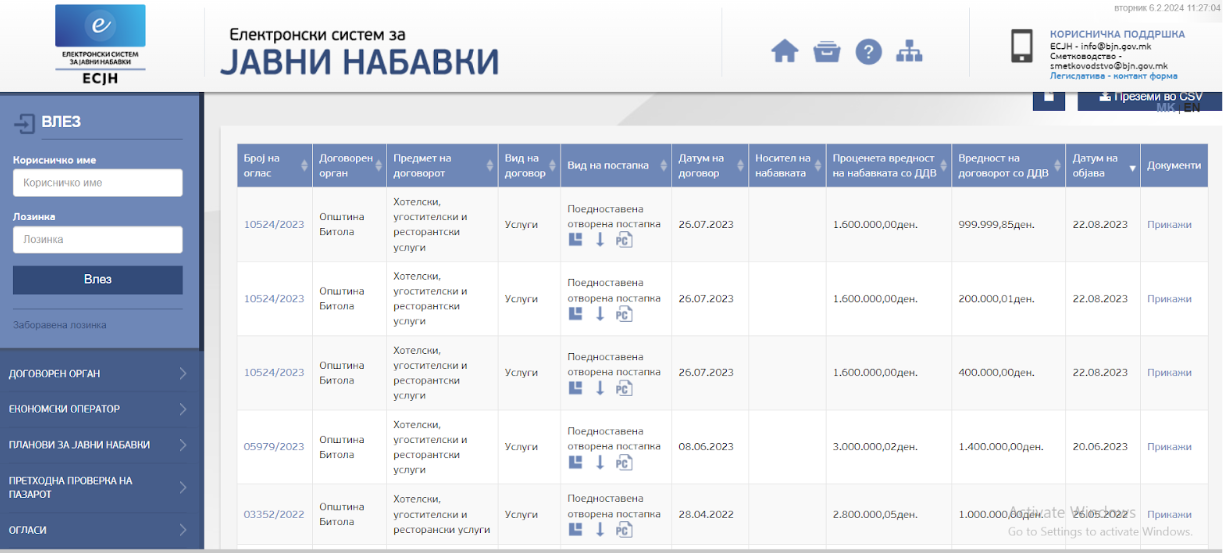The width and height of the screenshot is (1224, 553).
Task: Click the chart icon in the 05979/2023 row
Action: pyautogui.click(x=576, y=462)
